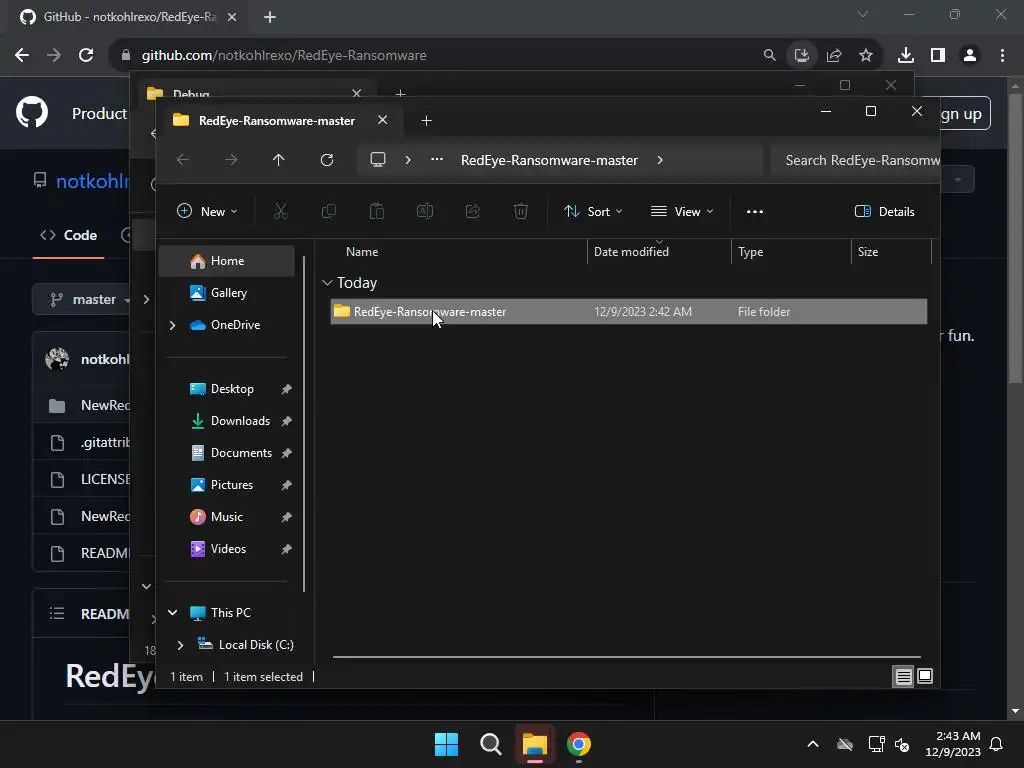Navigate forward in File Explorer
This screenshot has width=1024, height=768.
click(x=231, y=160)
